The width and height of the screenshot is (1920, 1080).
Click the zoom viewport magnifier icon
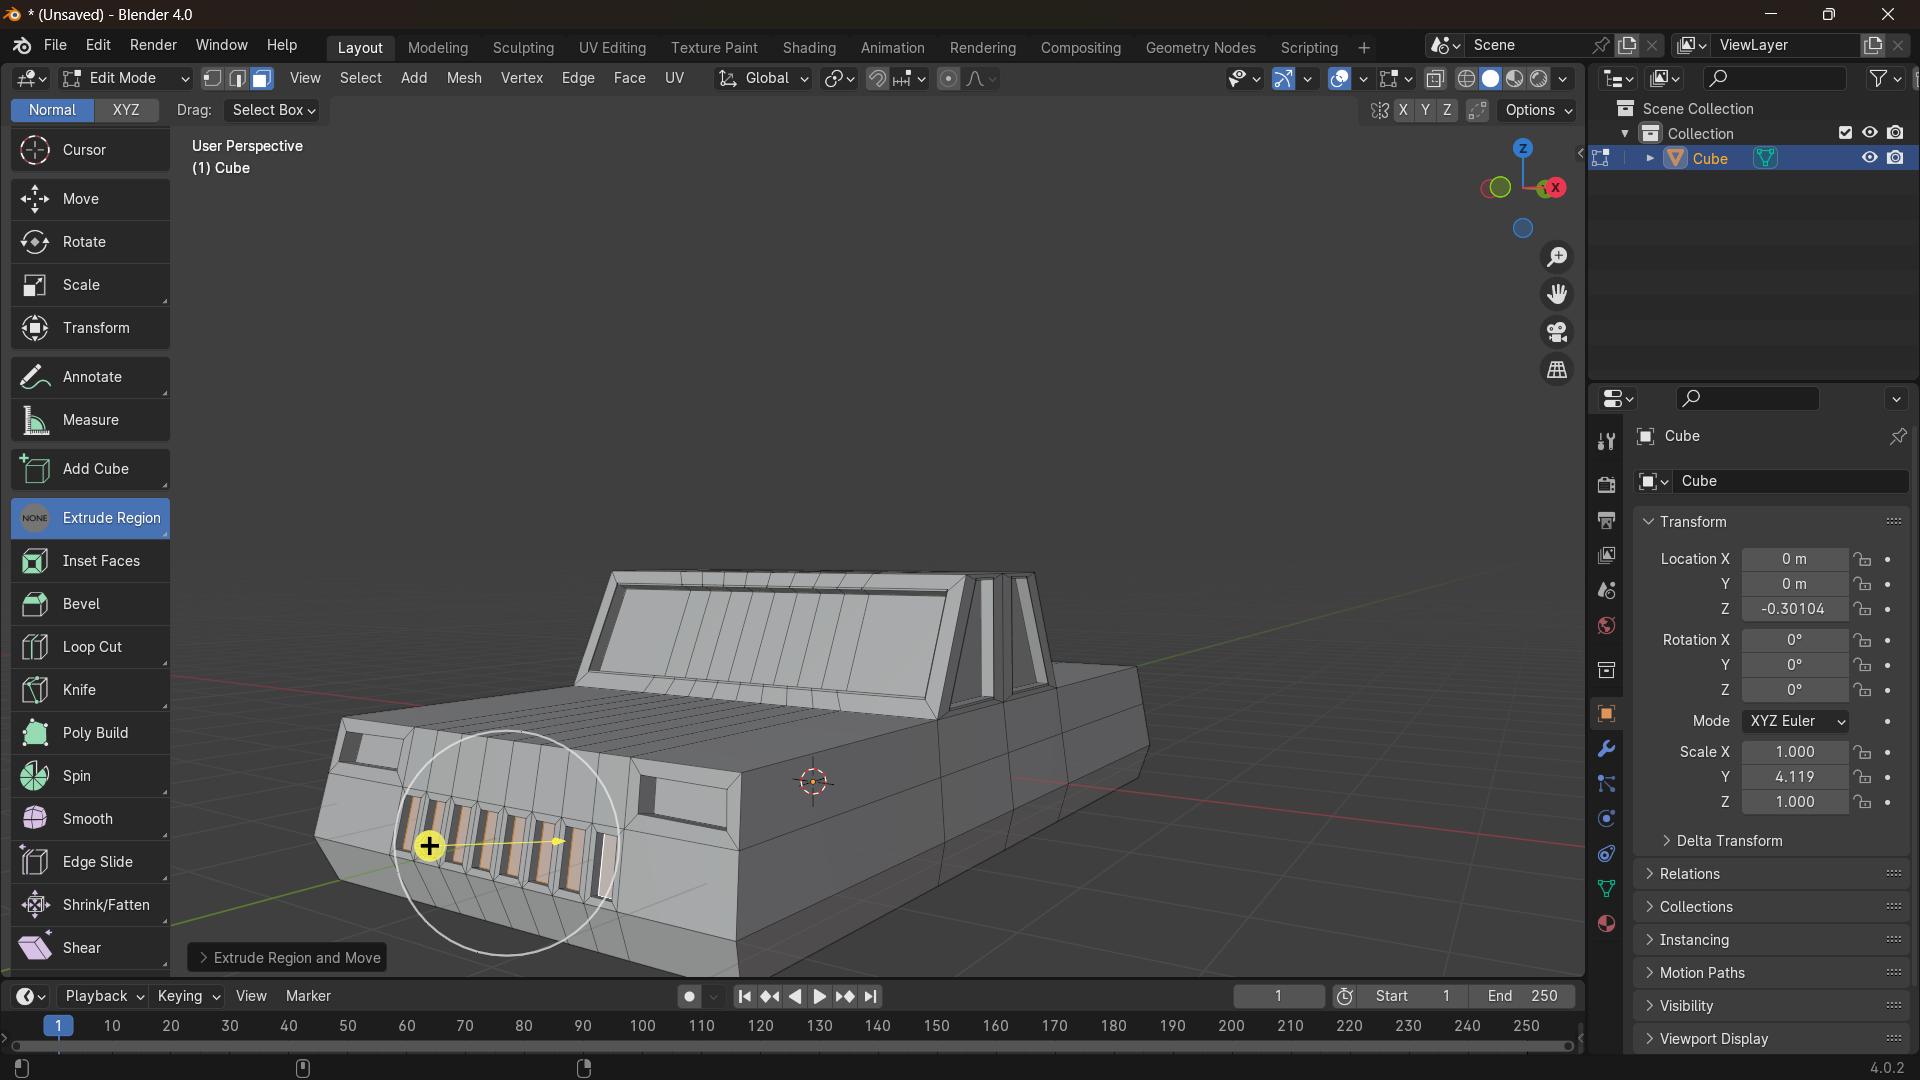coord(1557,257)
